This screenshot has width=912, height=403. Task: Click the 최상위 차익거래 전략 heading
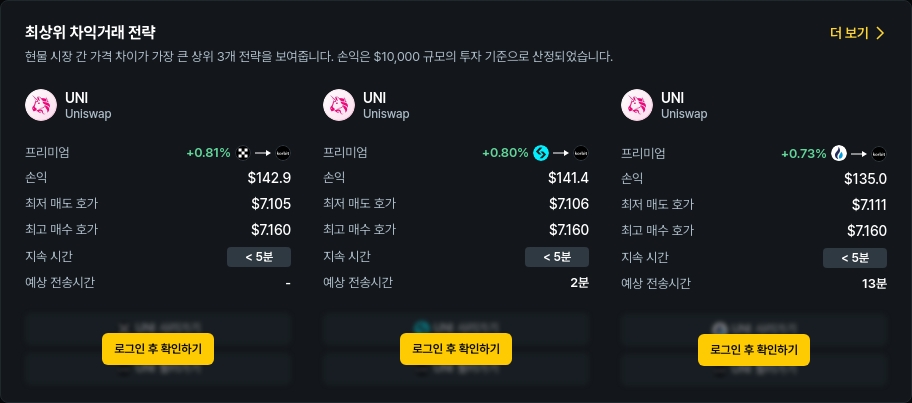point(90,32)
